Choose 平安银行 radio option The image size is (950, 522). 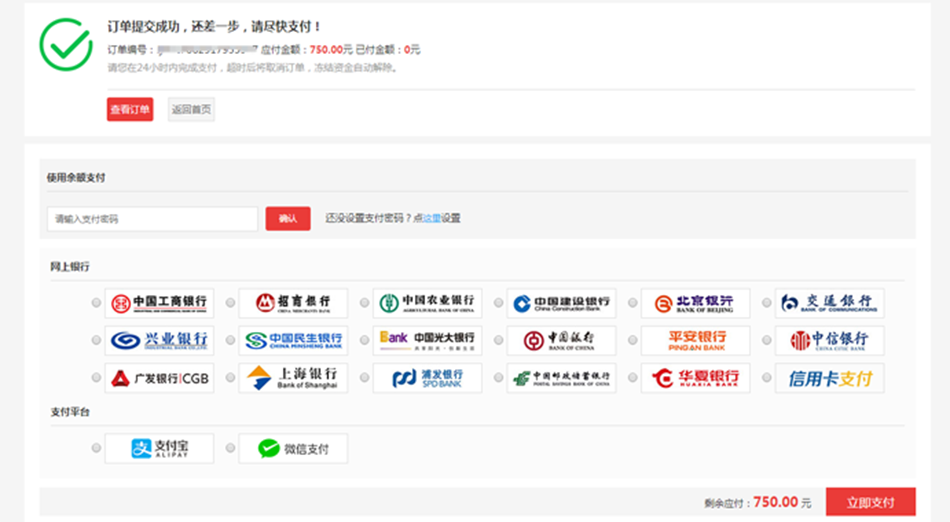pos(633,340)
